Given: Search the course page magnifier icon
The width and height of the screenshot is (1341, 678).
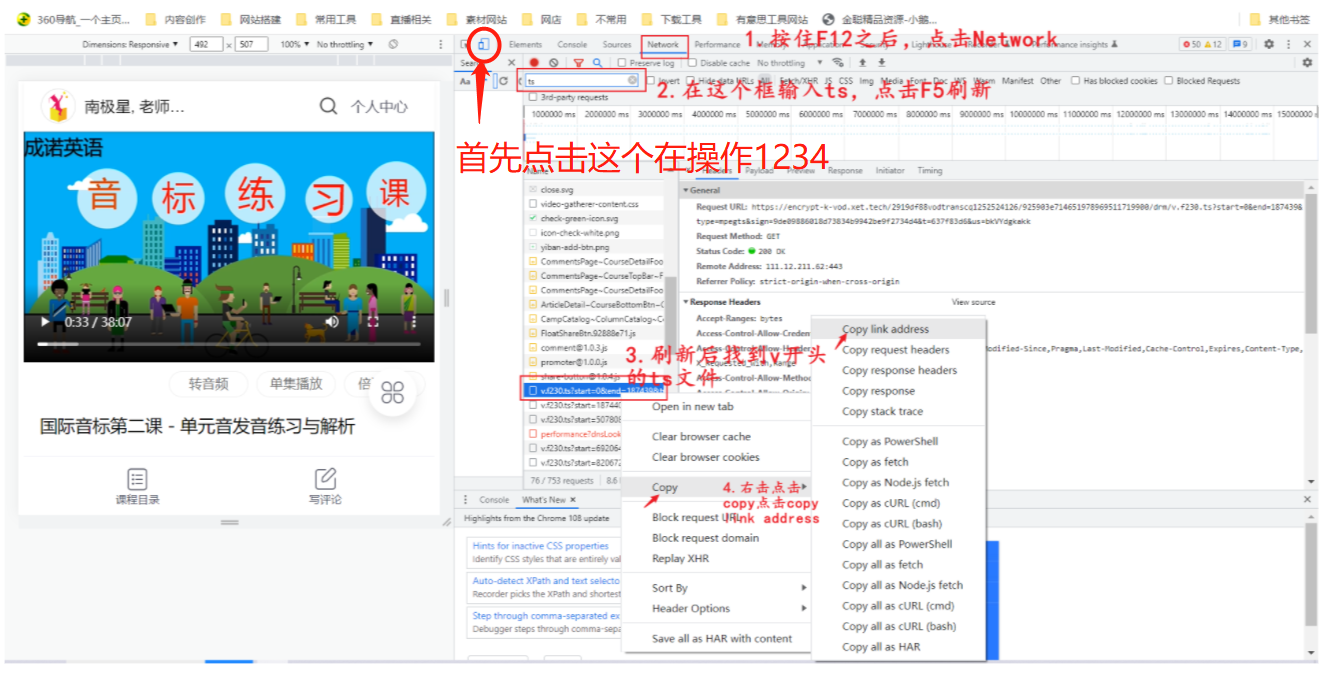Looking at the screenshot, I should tap(328, 106).
